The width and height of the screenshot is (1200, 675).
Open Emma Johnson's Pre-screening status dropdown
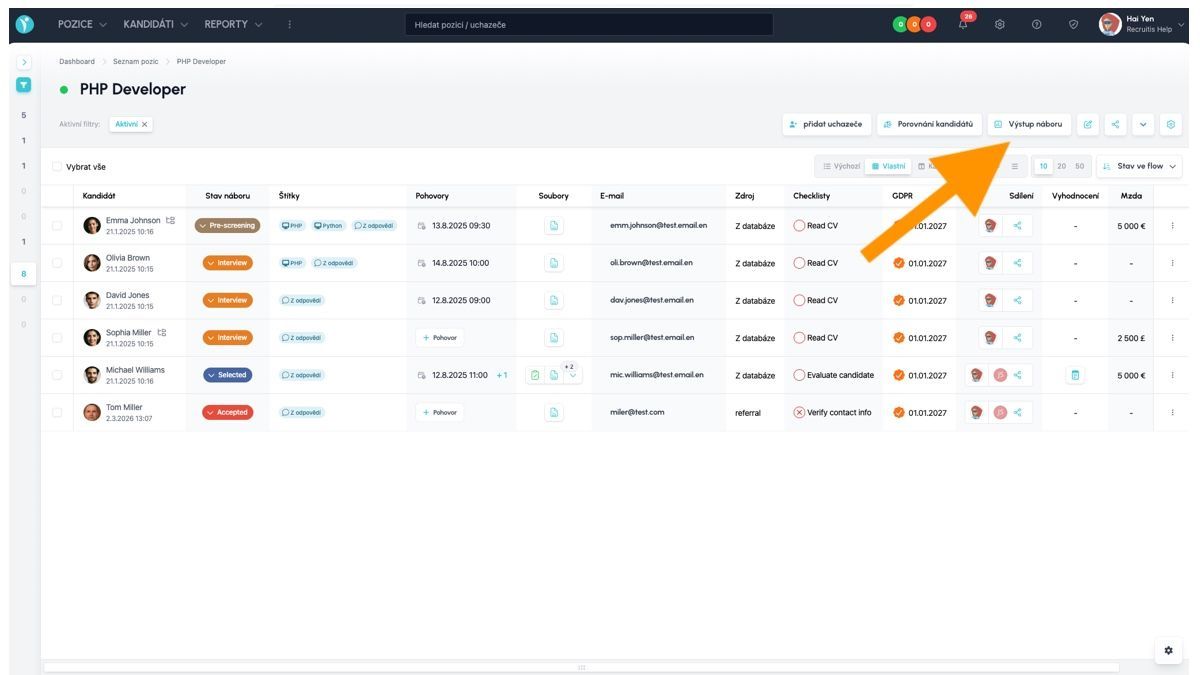coord(227,226)
